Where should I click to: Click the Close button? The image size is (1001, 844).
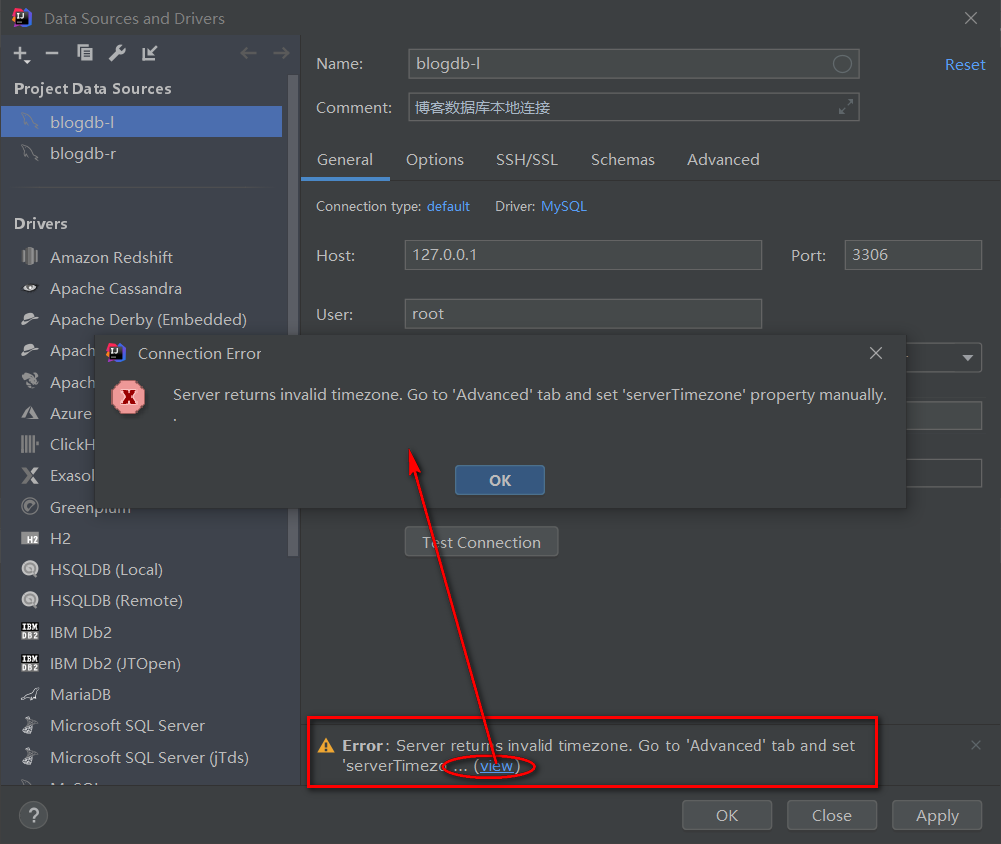[x=831, y=815]
